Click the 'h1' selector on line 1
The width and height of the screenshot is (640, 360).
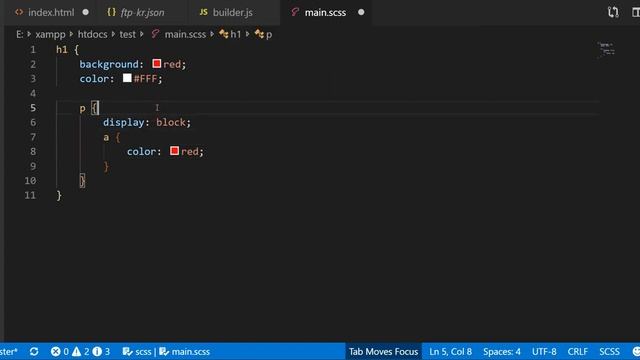62,50
